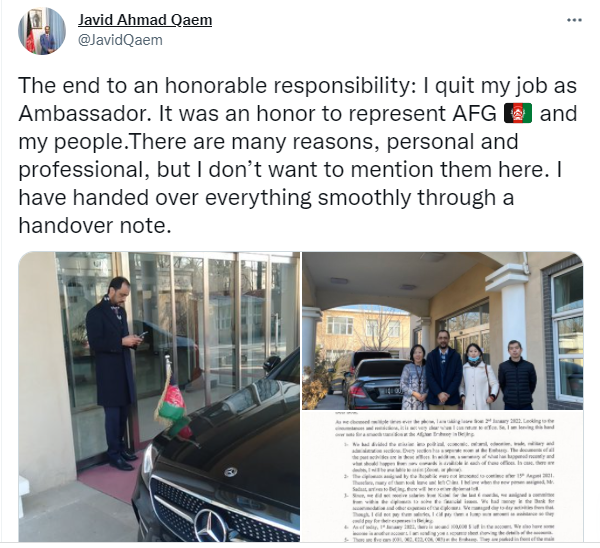600x548 pixels.
Task: Open the handover note document image
Action: click(442, 476)
